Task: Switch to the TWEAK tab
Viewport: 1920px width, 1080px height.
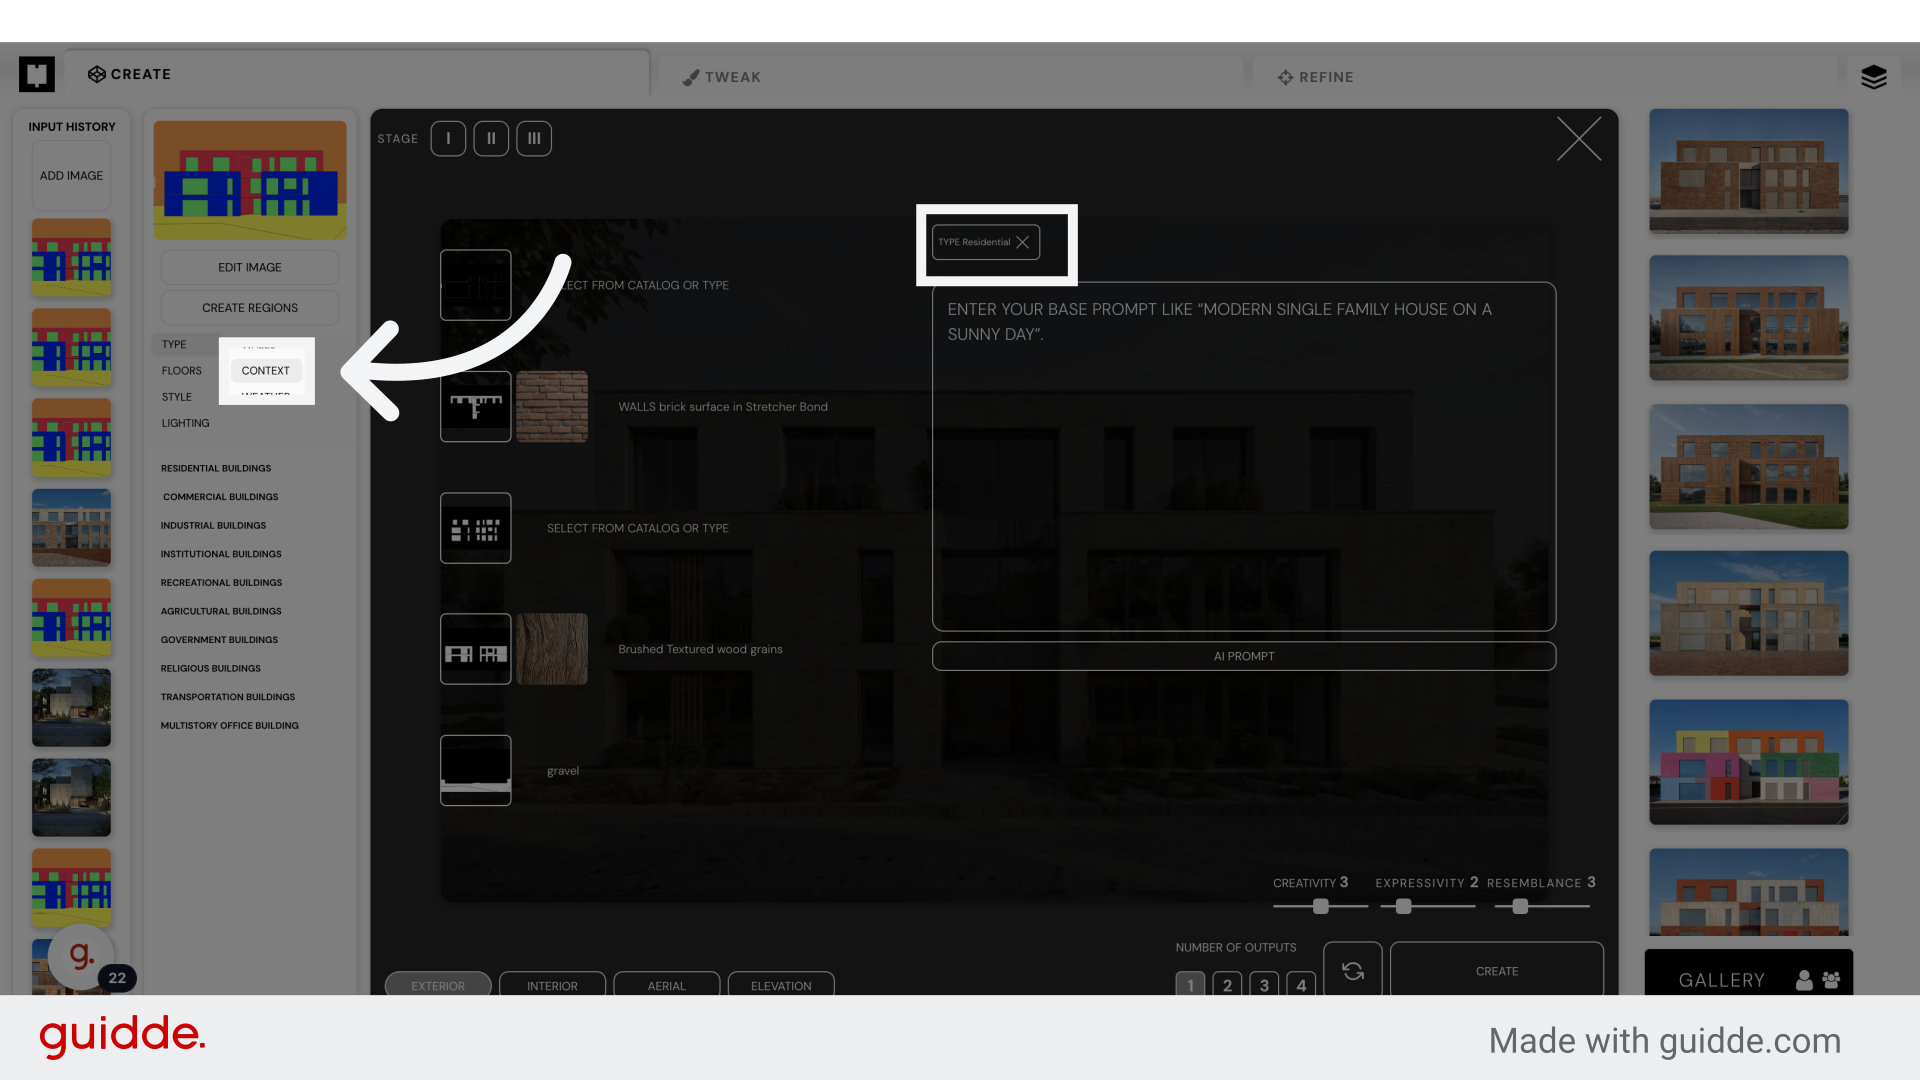Action: pyautogui.click(x=722, y=77)
